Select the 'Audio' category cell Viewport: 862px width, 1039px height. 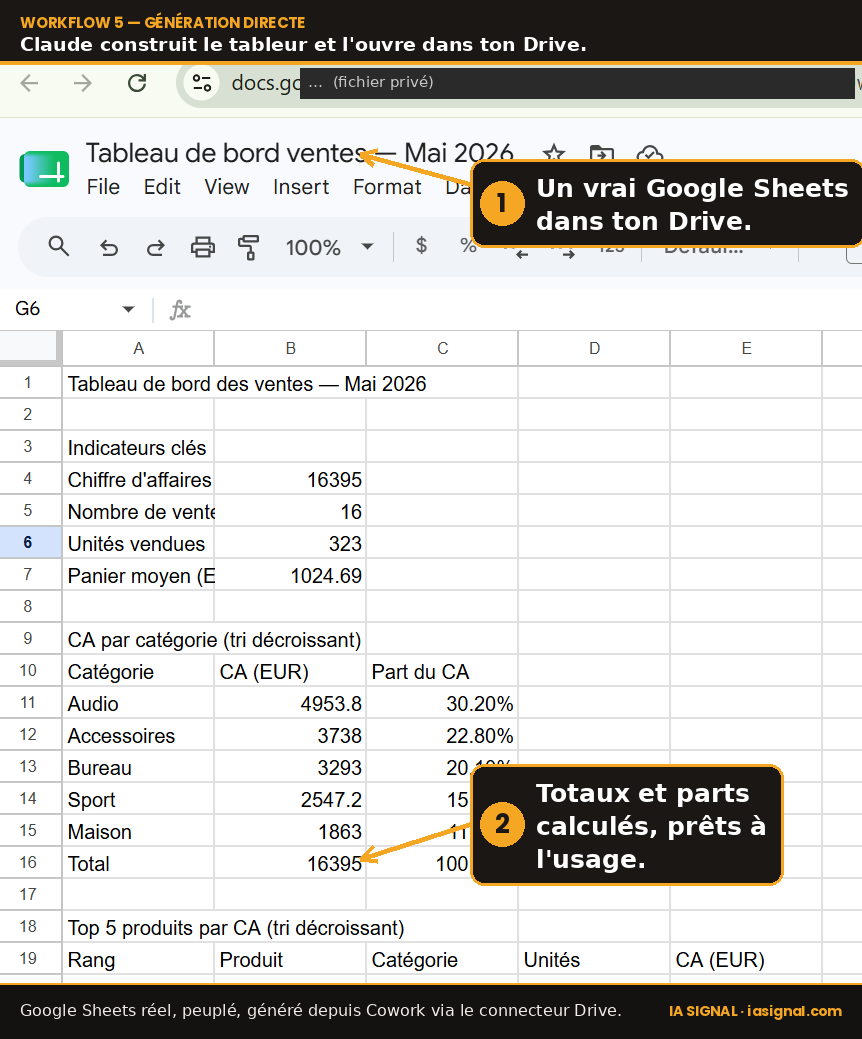point(138,704)
